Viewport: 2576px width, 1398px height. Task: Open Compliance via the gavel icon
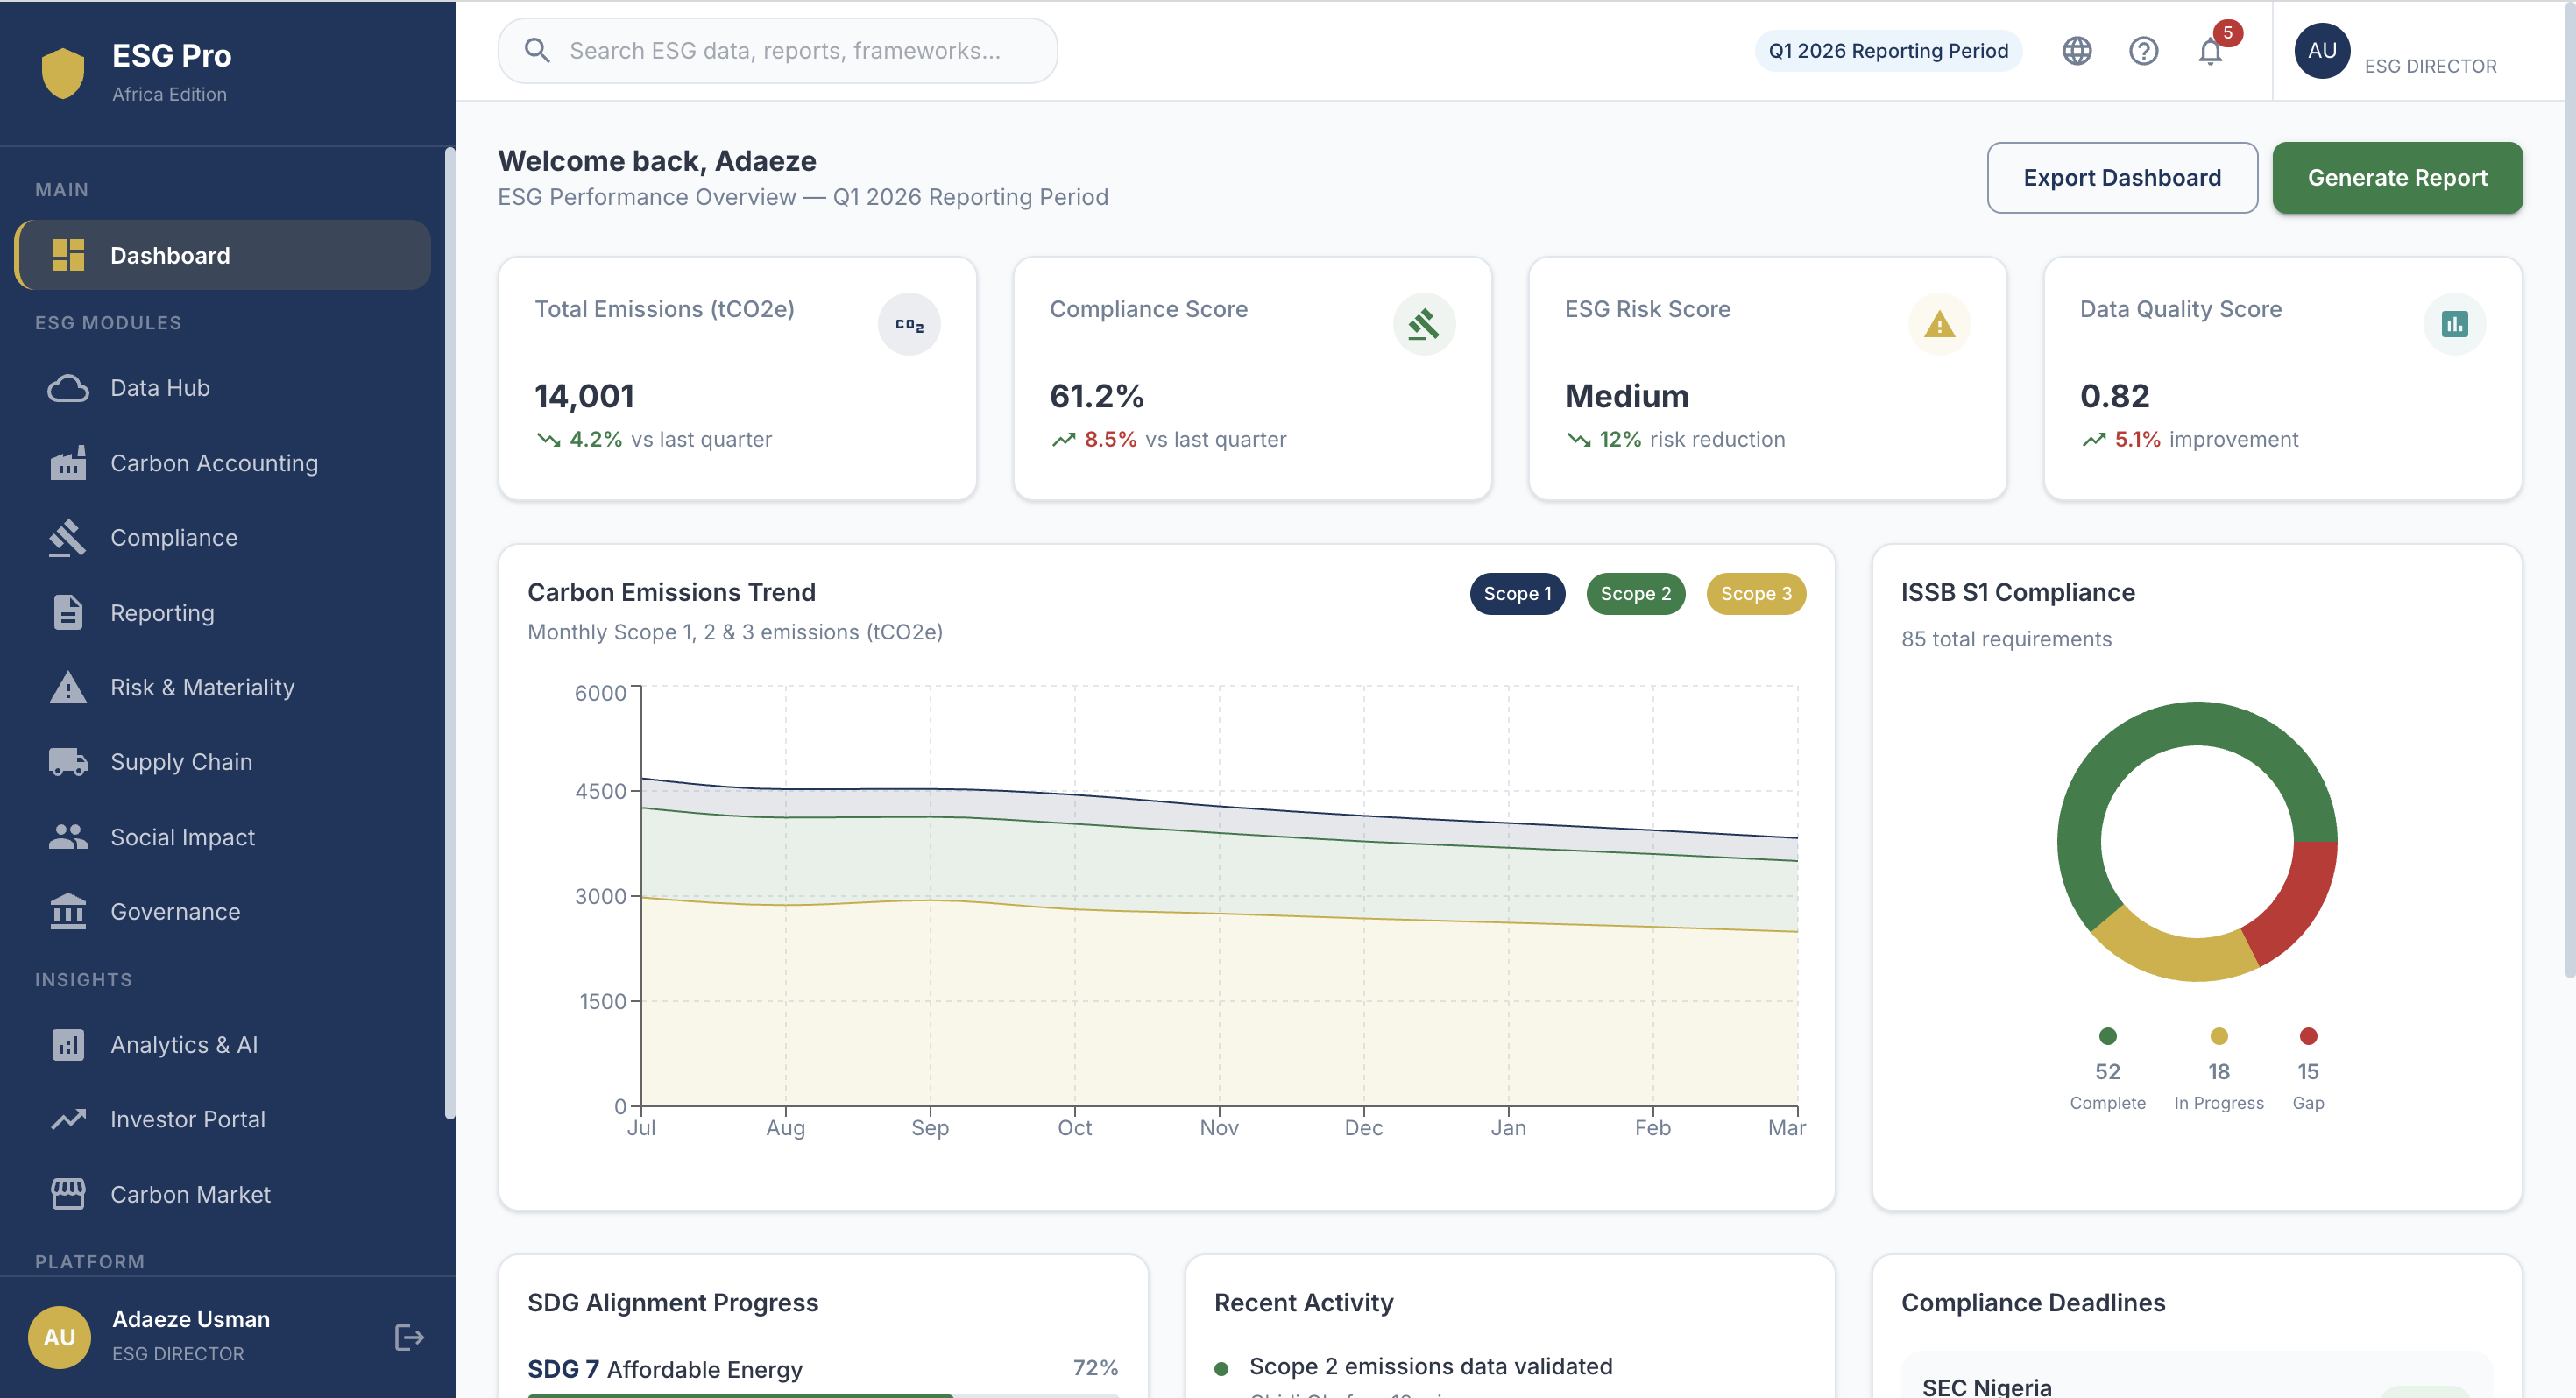click(68, 537)
